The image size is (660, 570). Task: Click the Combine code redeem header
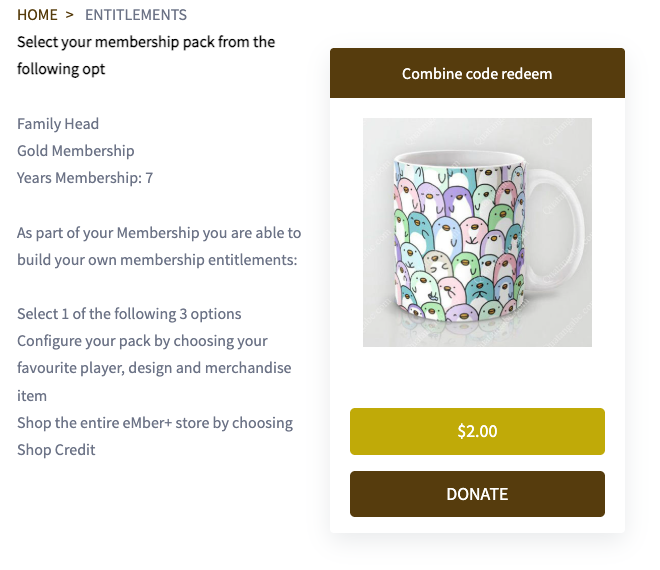click(x=477, y=73)
